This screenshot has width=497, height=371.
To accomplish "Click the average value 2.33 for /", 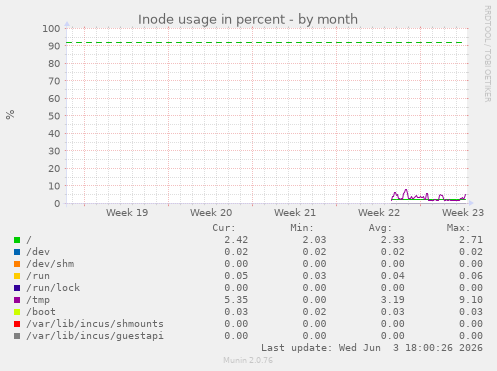I will 392,240.
